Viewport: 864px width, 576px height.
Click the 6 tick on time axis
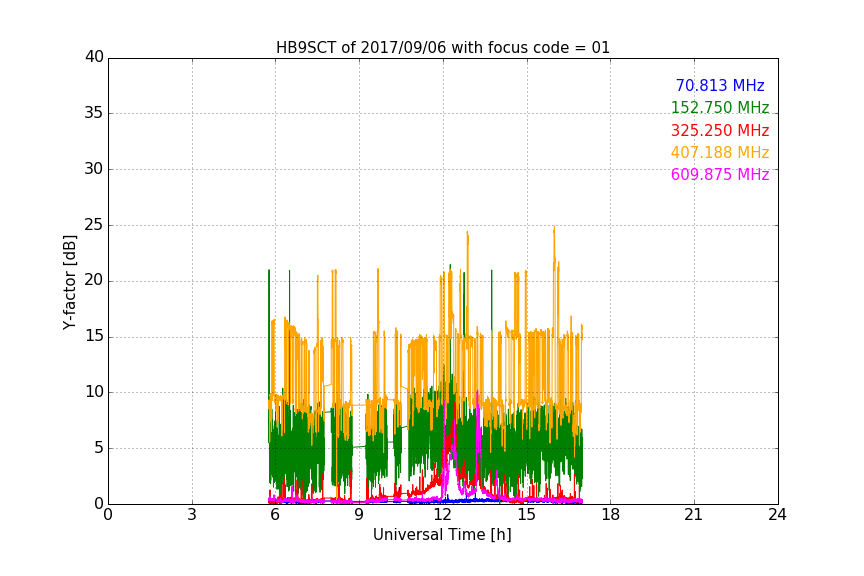click(275, 515)
